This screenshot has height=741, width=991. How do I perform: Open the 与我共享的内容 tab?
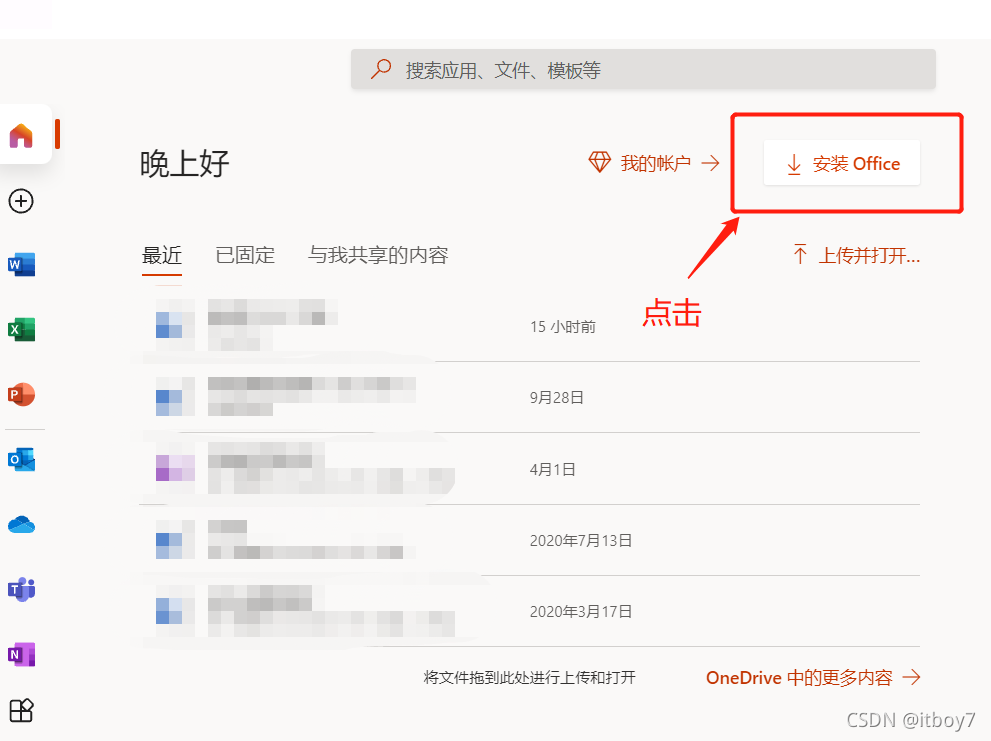point(378,255)
